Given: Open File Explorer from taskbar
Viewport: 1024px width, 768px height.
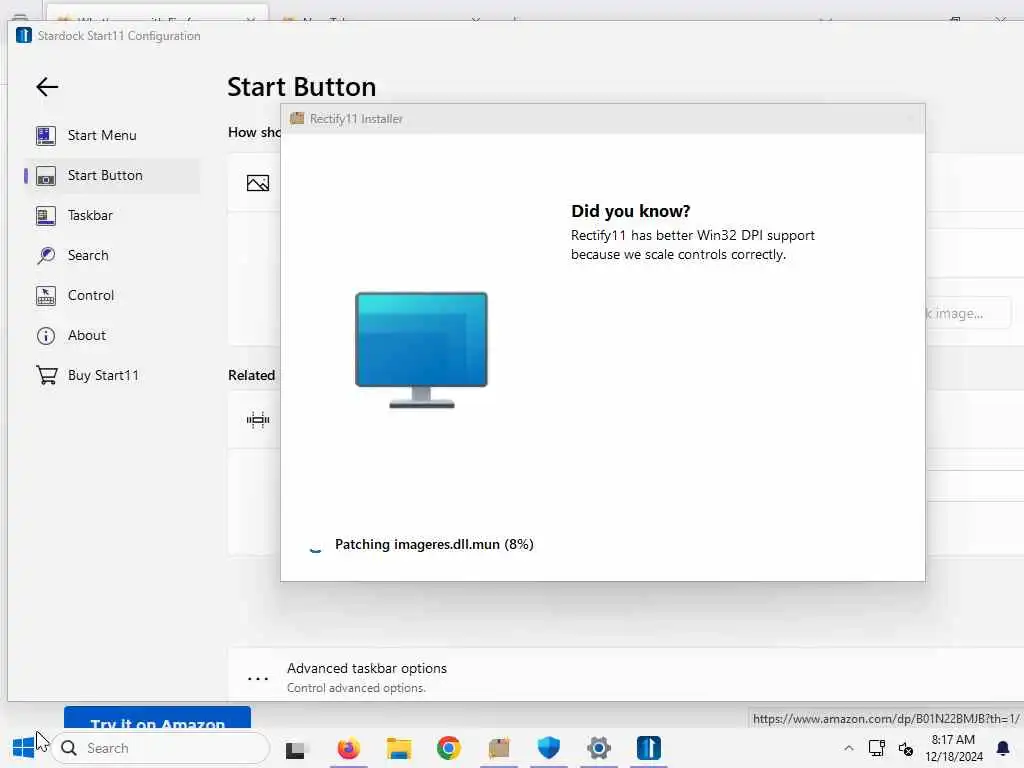Looking at the screenshot, I should point(398,748).
